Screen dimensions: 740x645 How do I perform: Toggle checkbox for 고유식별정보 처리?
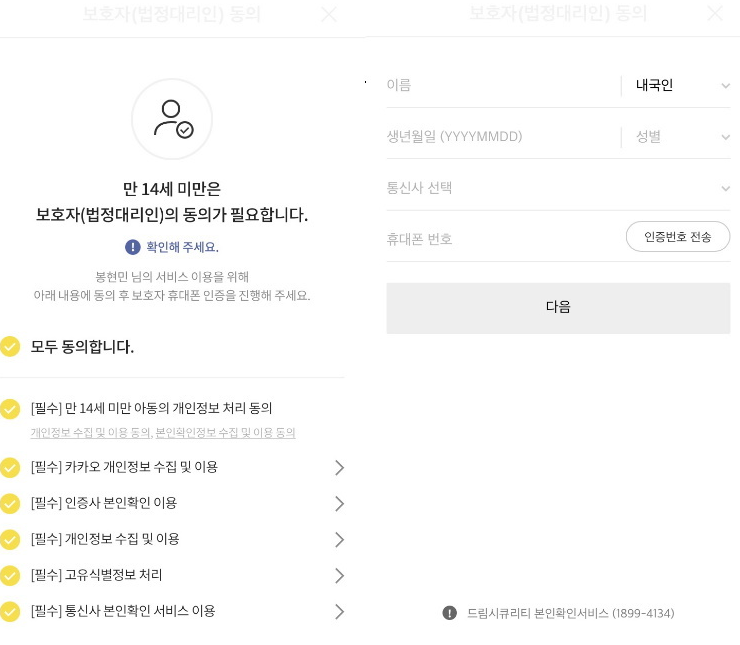pyautogui.click(x=10, y=575)
